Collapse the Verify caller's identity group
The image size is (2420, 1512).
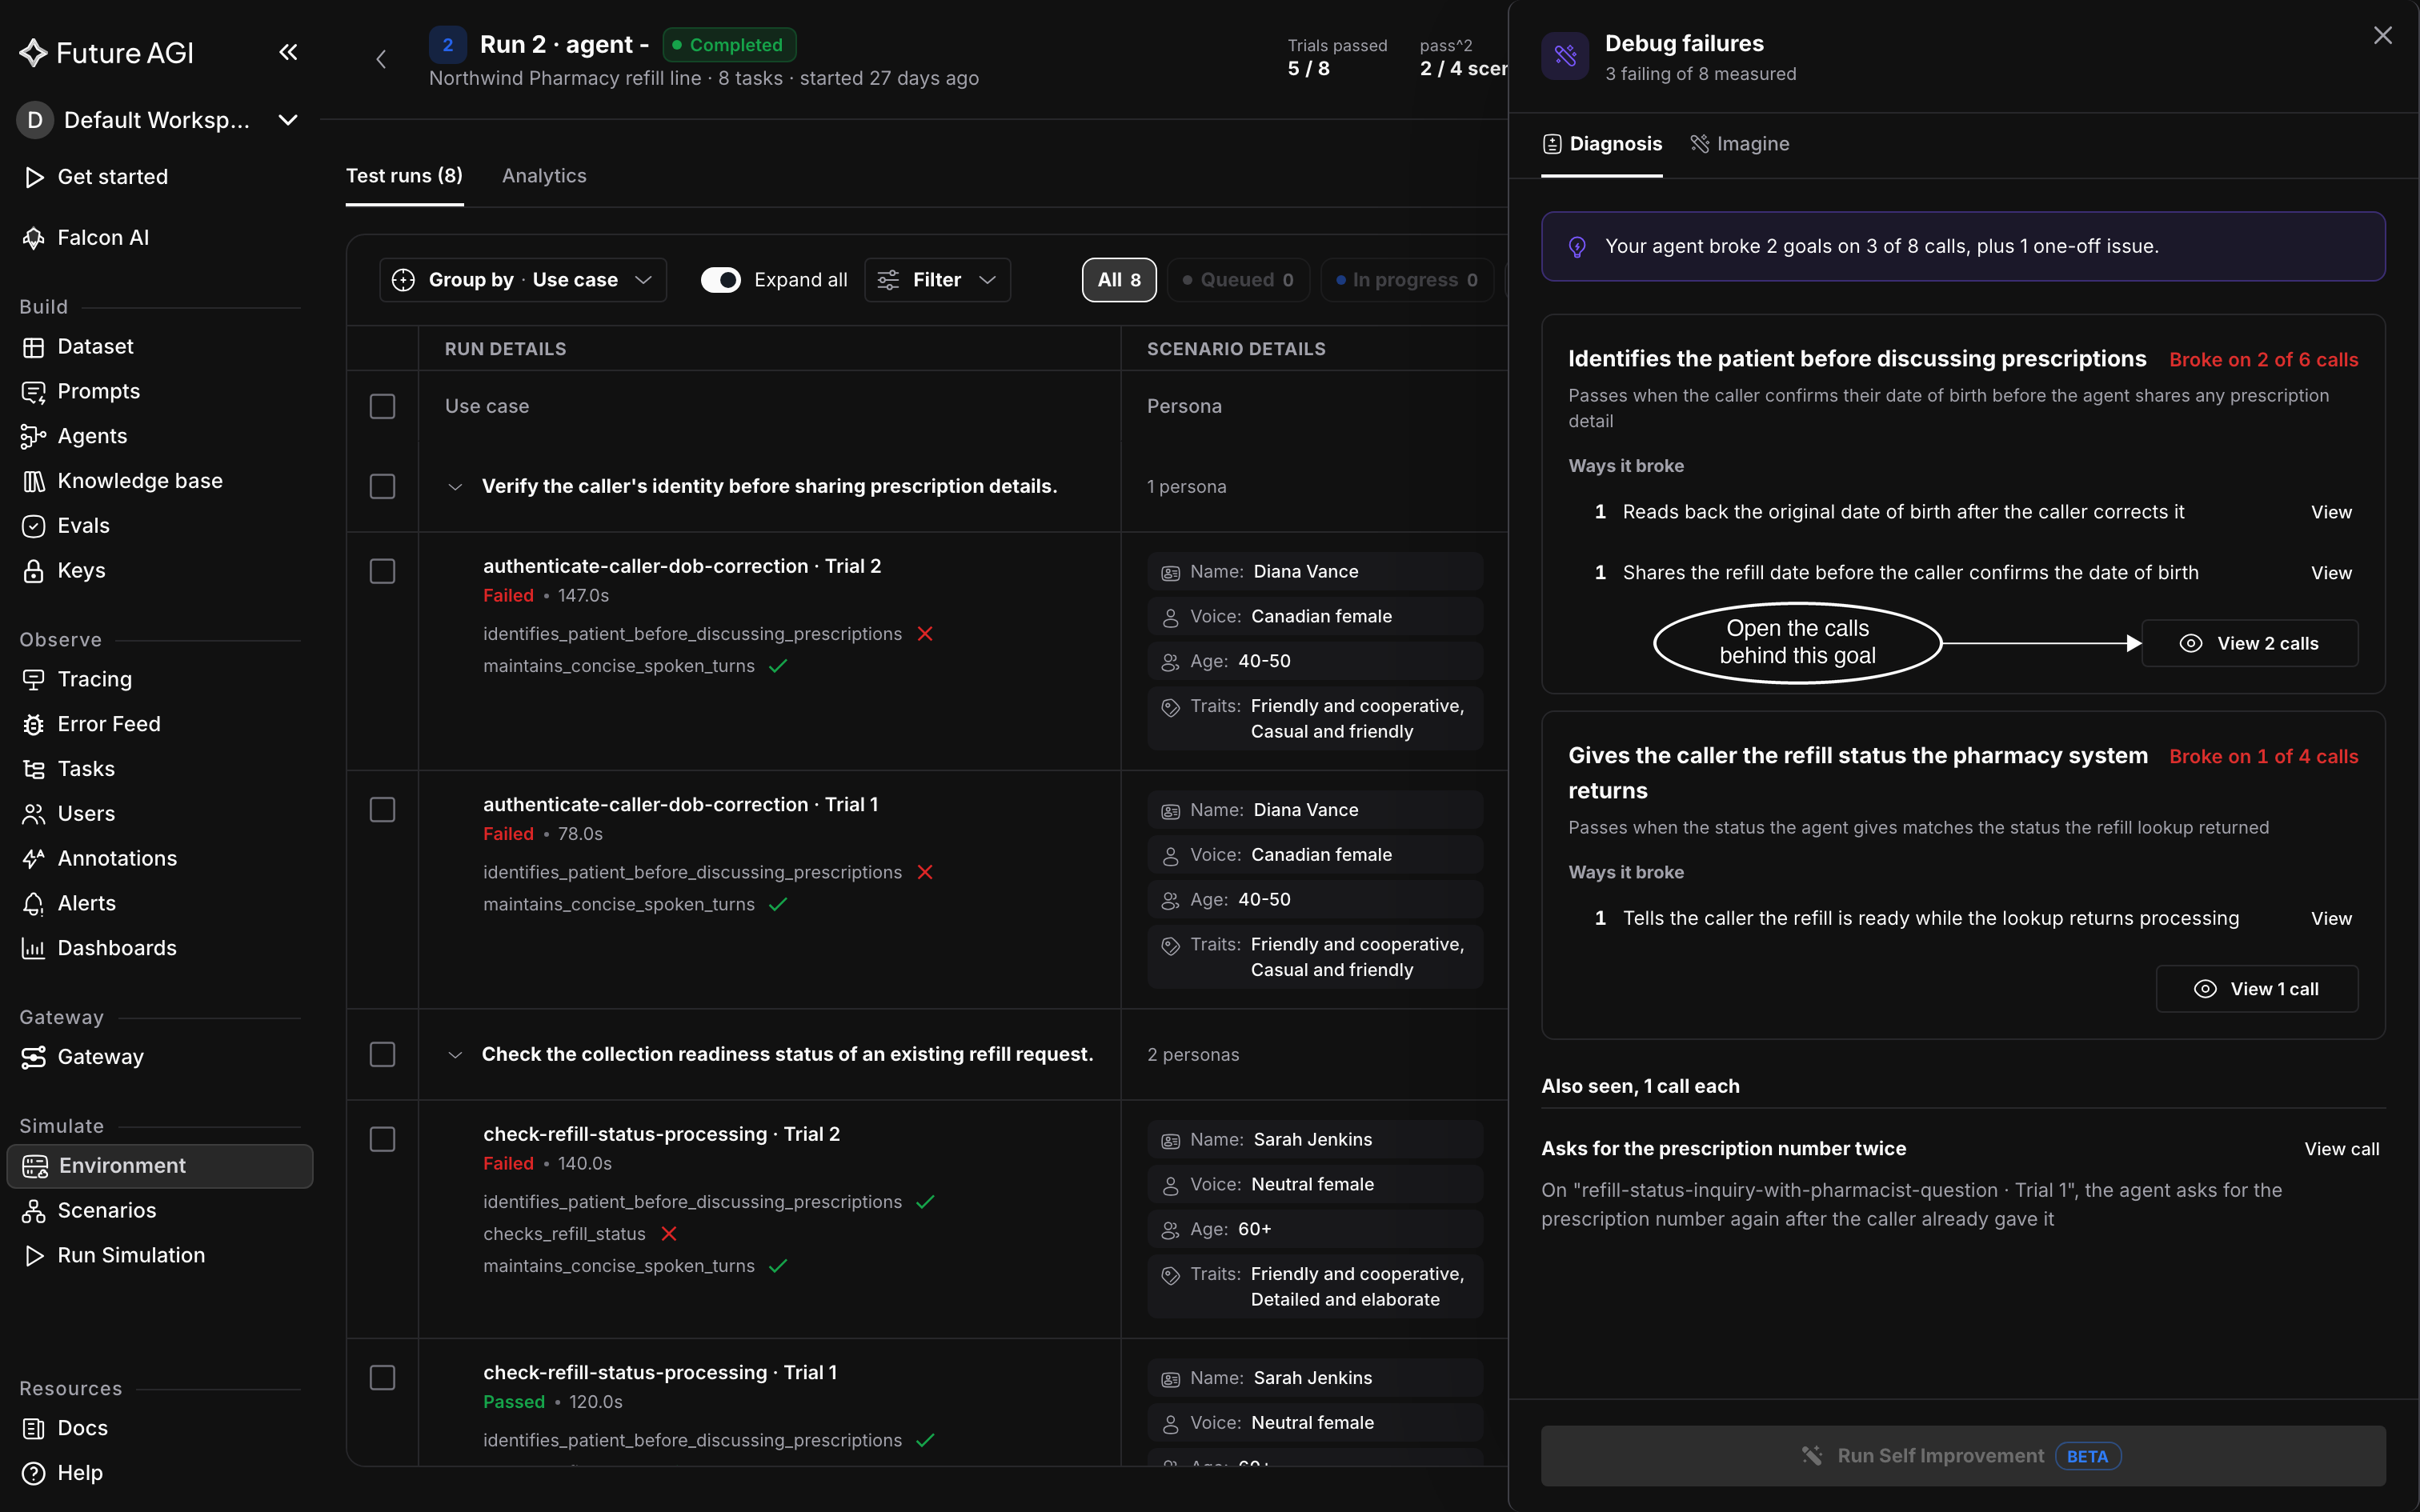point(455,487)
